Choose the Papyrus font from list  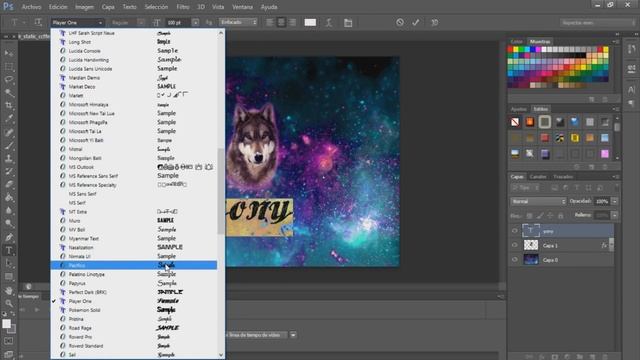coord(133,283)
